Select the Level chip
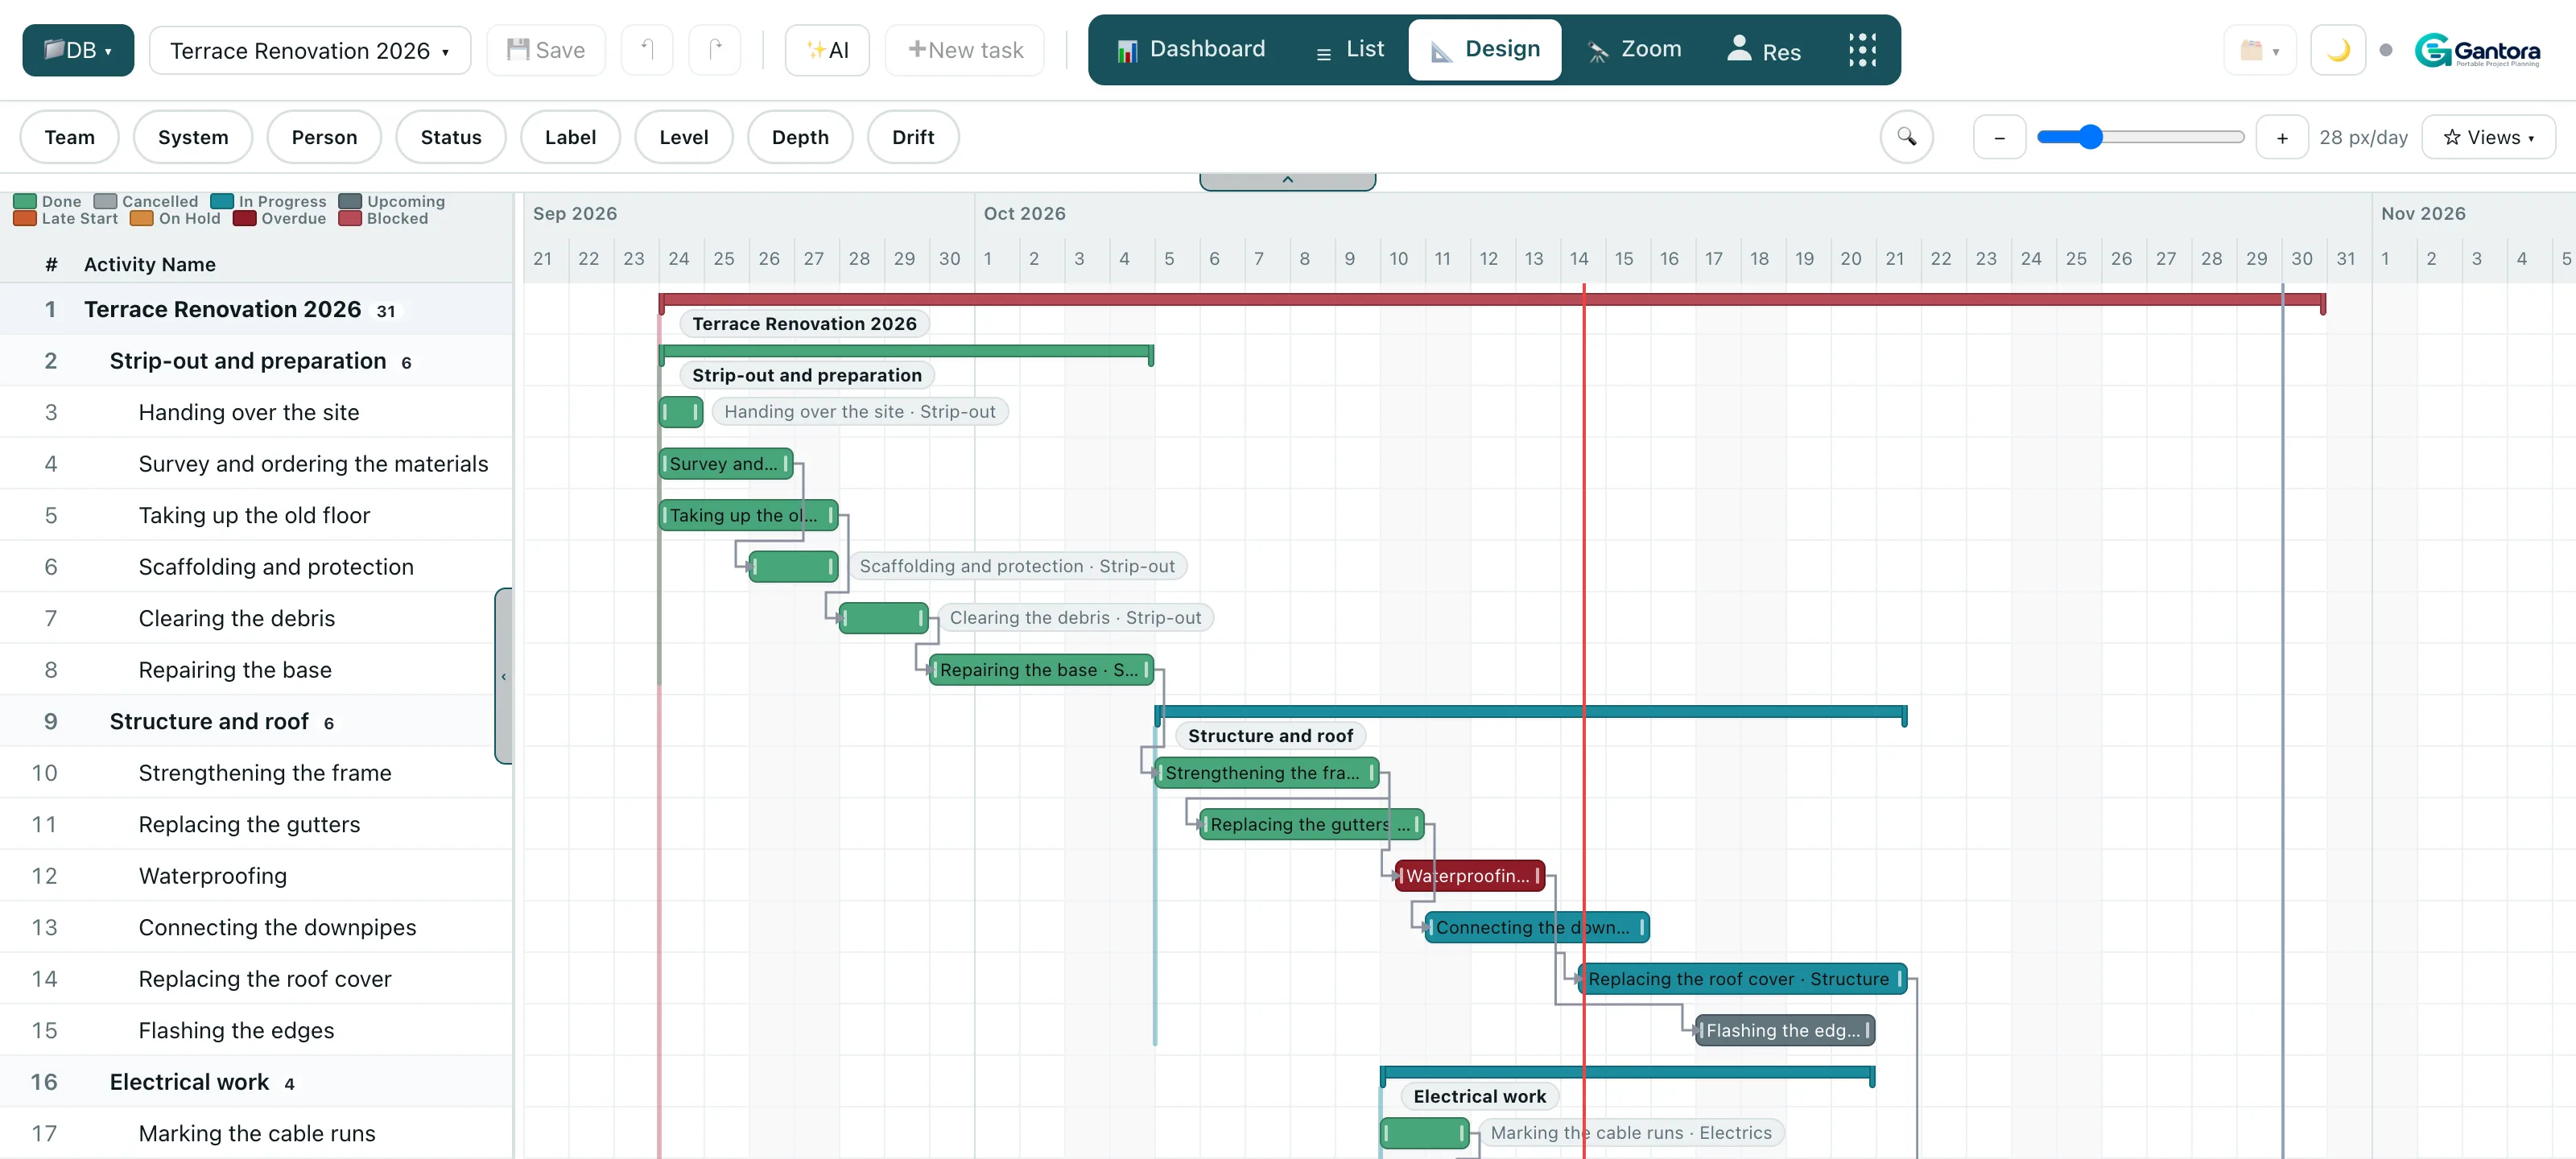The image size is (2576, 1159). coord(684,137)
